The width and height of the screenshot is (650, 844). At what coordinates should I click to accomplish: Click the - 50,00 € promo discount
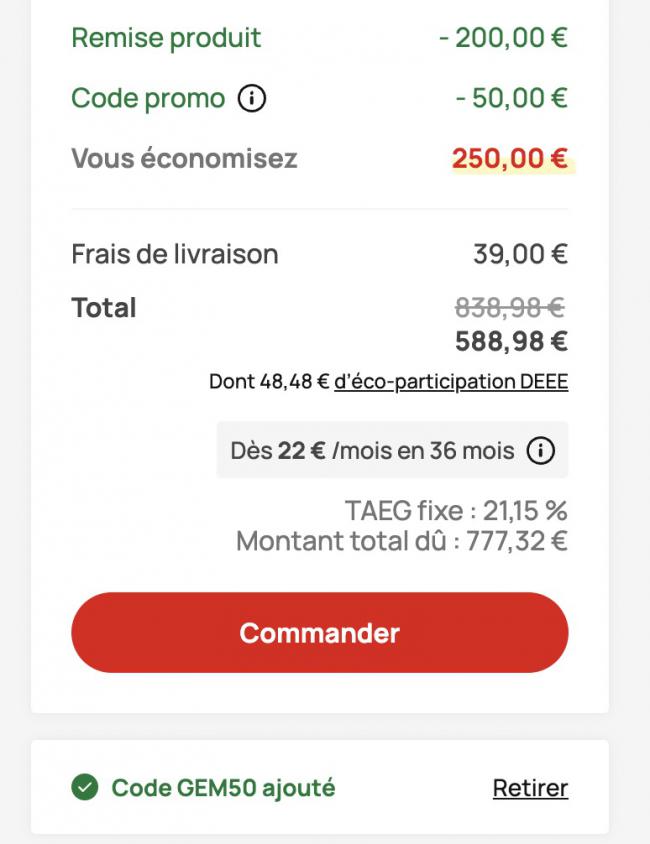point(511,99)
